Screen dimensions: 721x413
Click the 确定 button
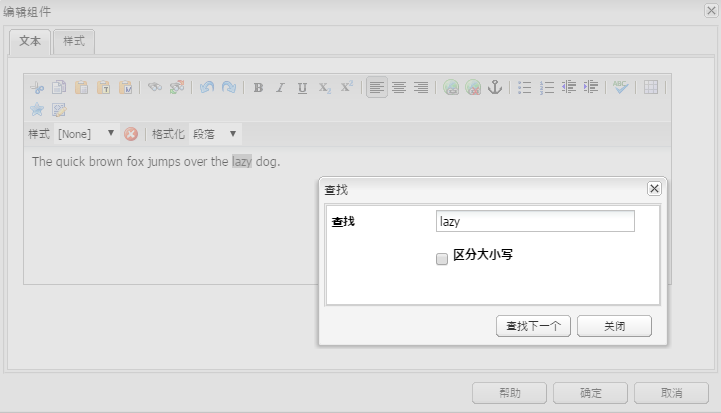(x=590, y=393)
